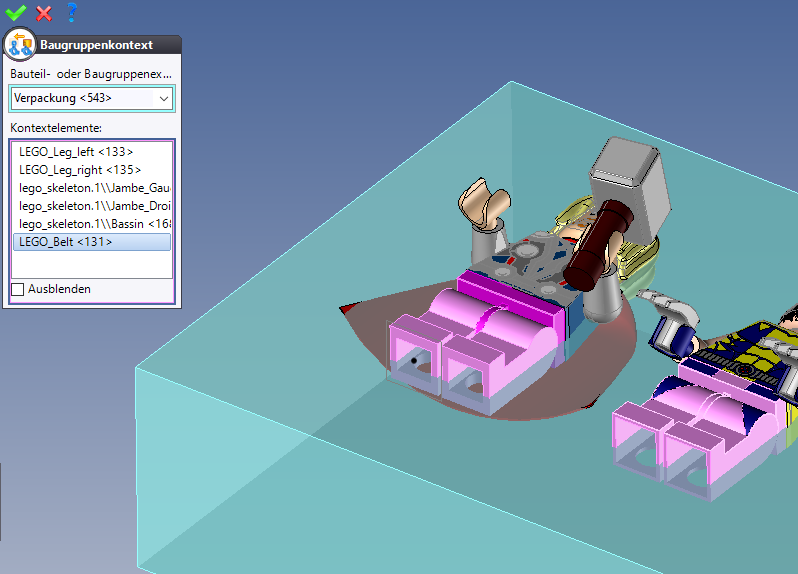Select lego_skeleton.1\\Bassin list entry
The width and height of the screenshot is (798, 574).
pyautogui.click(x=92, y=224)
